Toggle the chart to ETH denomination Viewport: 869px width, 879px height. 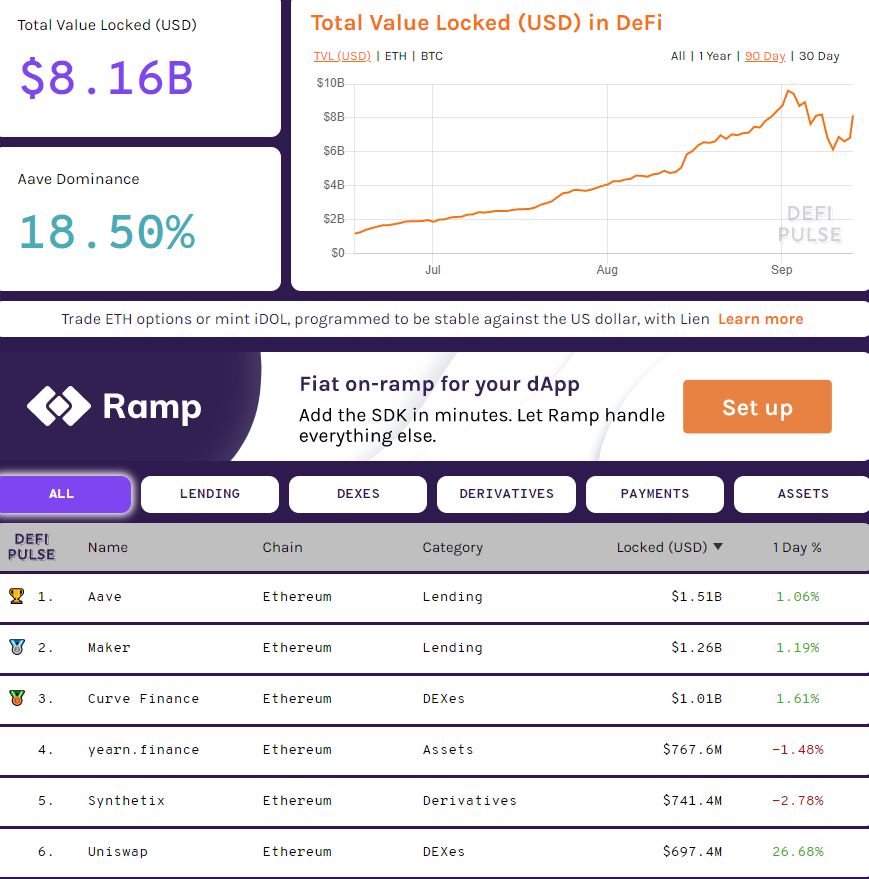click(395, 56)
